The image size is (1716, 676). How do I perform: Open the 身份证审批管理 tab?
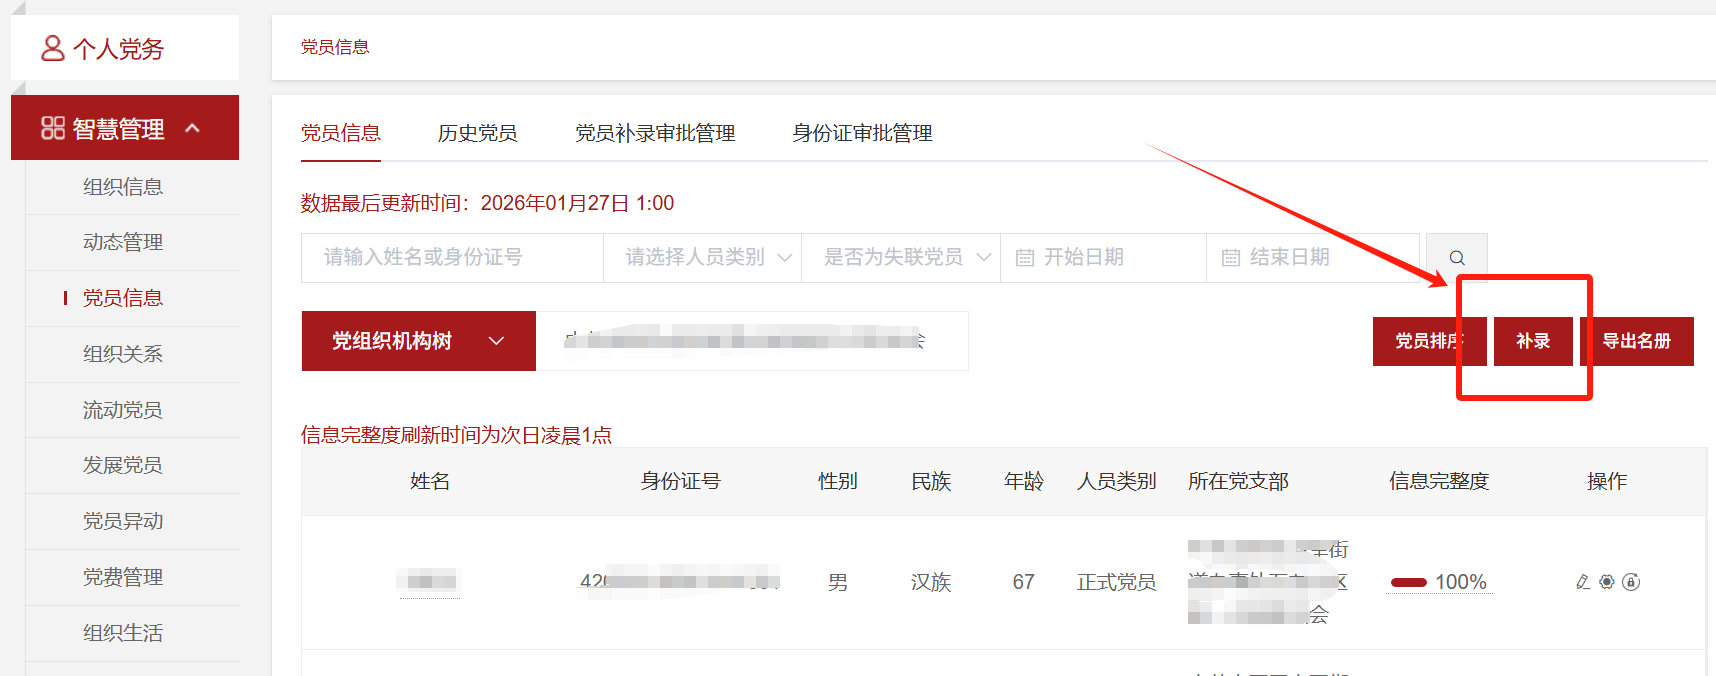click(x=862, y=133)
